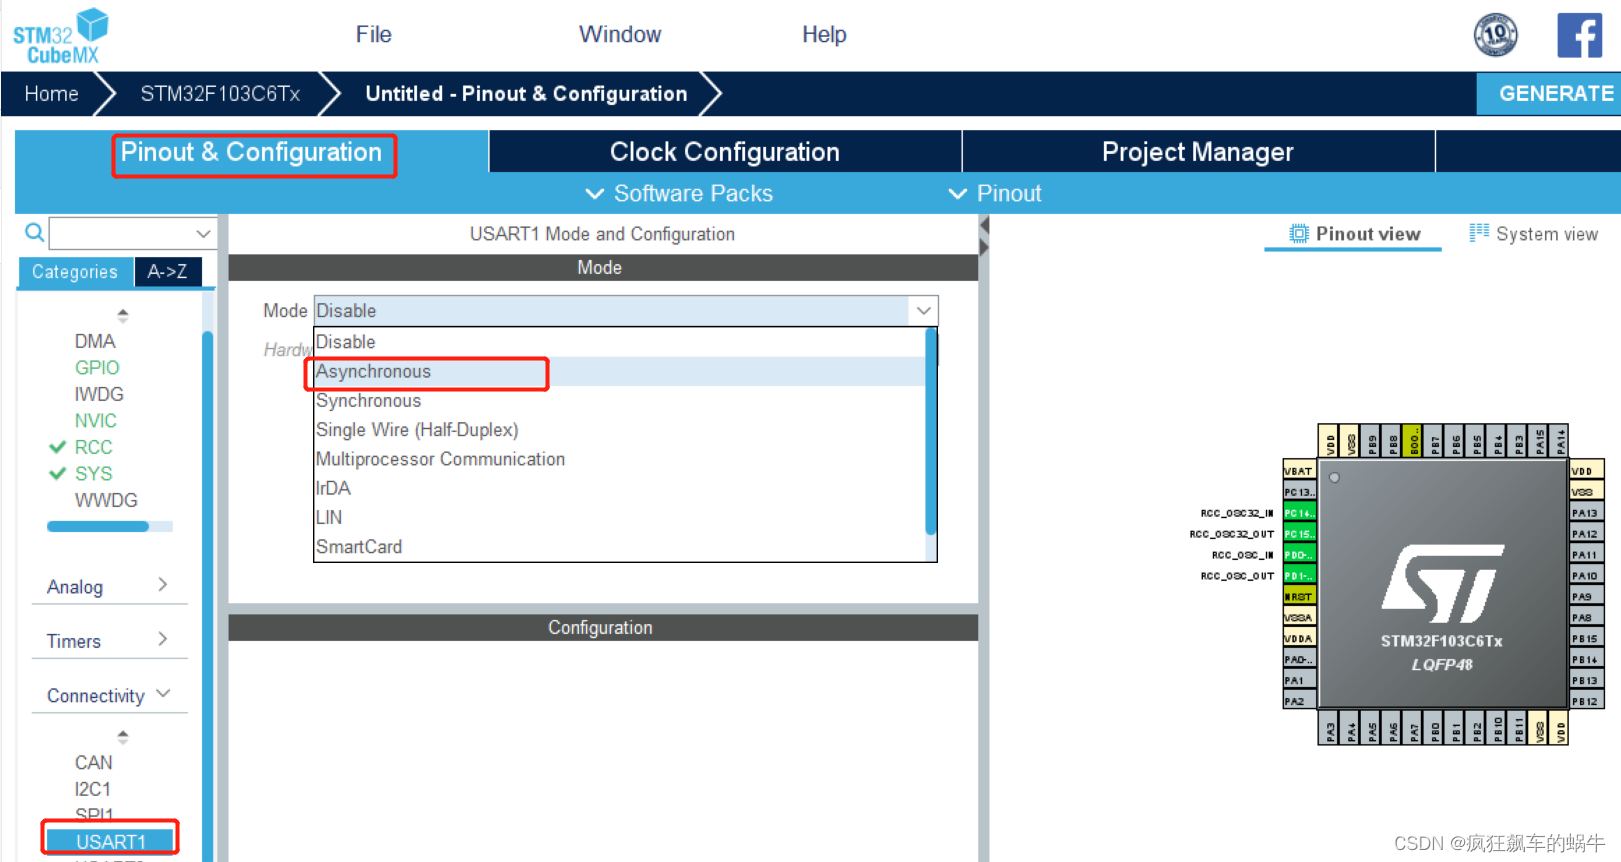The width and height of the screenshot is (1621, 862).
Task: Select the BOOT0 pin on top
Action: click(x=1414, y=441)
